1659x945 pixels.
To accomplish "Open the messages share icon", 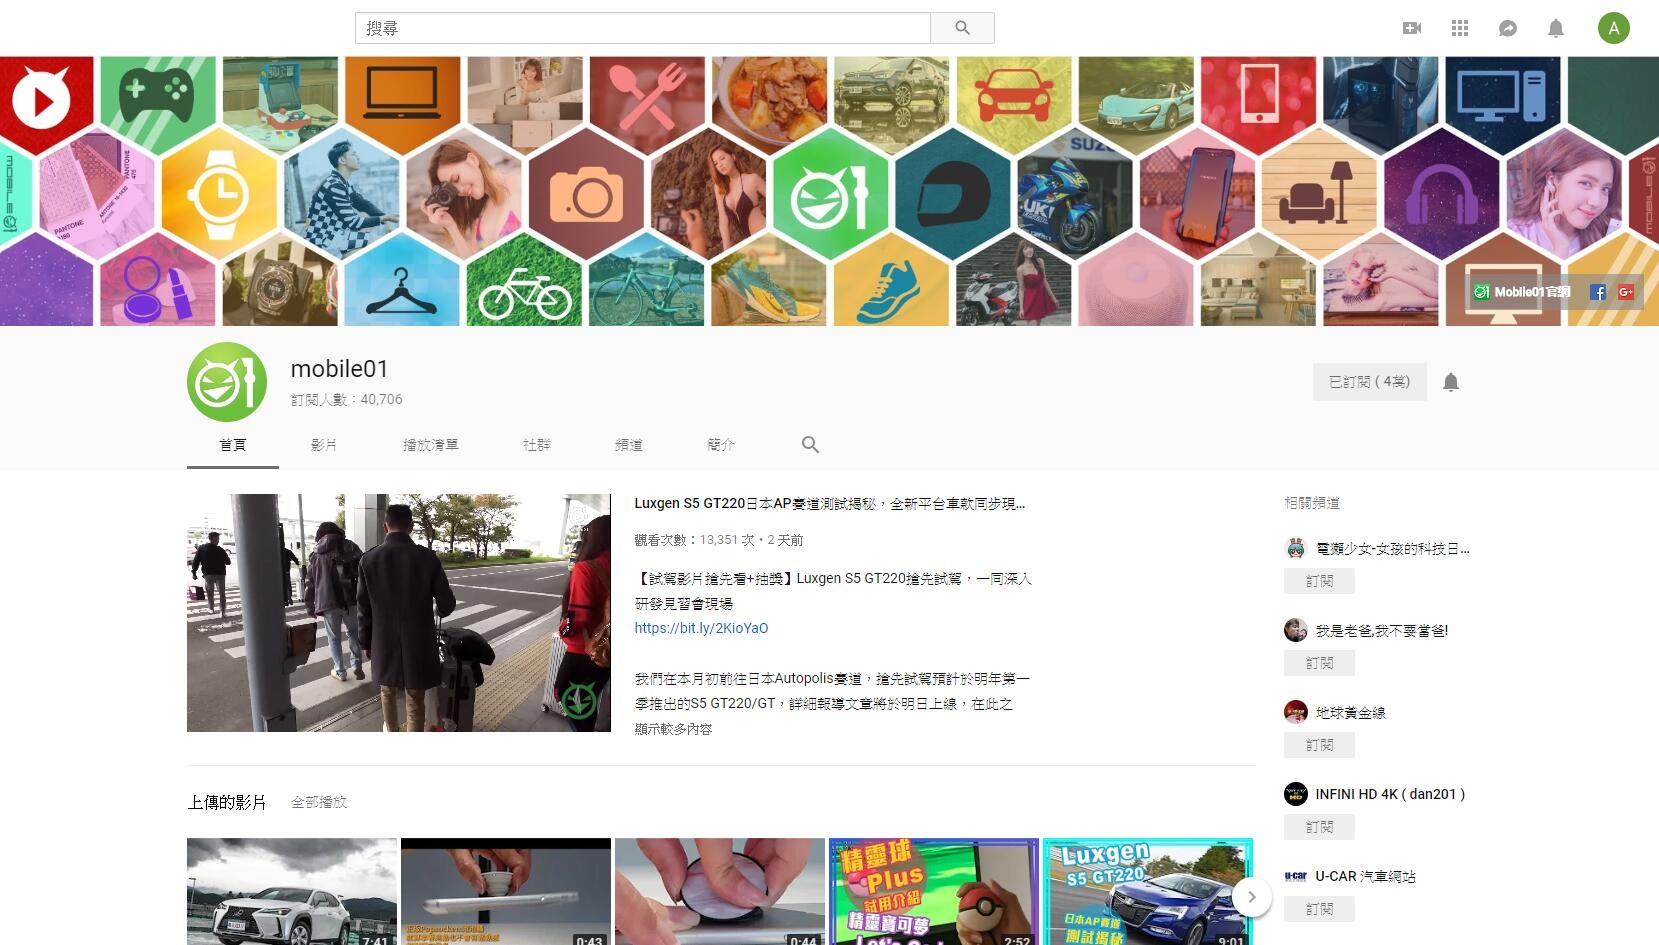I will click(x=1508, y=28).
